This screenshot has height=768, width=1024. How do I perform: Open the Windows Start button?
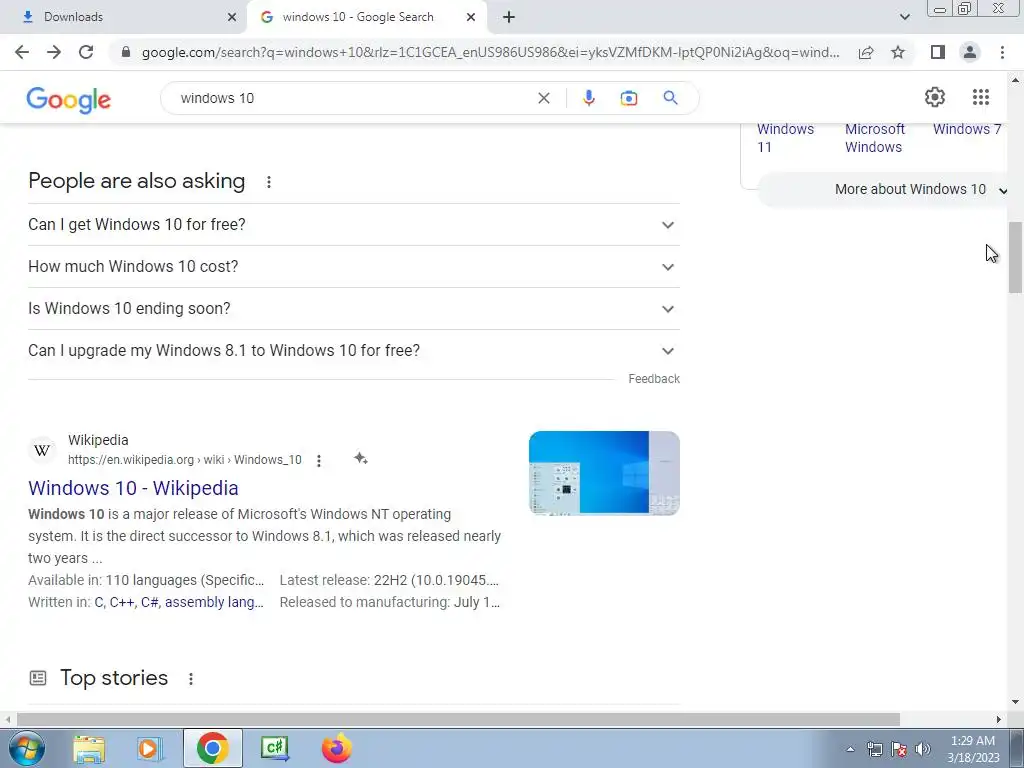pyautogui.click(x=27, y=748)
